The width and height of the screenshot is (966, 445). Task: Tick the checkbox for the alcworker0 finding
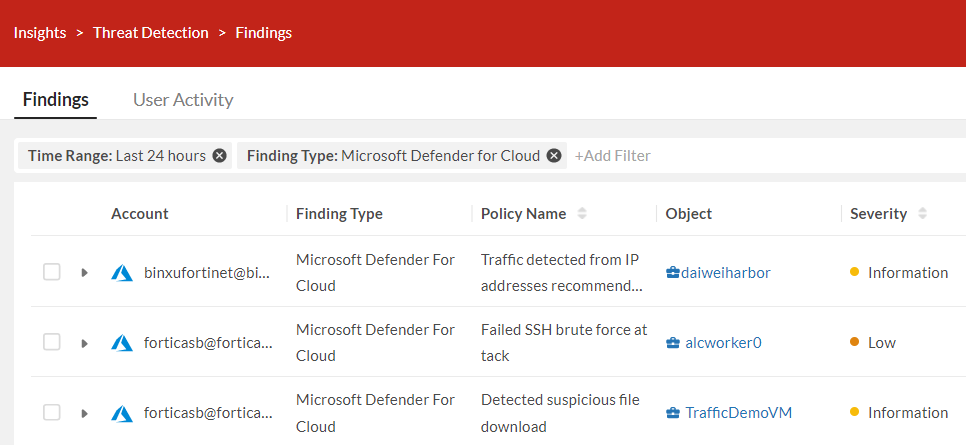coord(52,343)
